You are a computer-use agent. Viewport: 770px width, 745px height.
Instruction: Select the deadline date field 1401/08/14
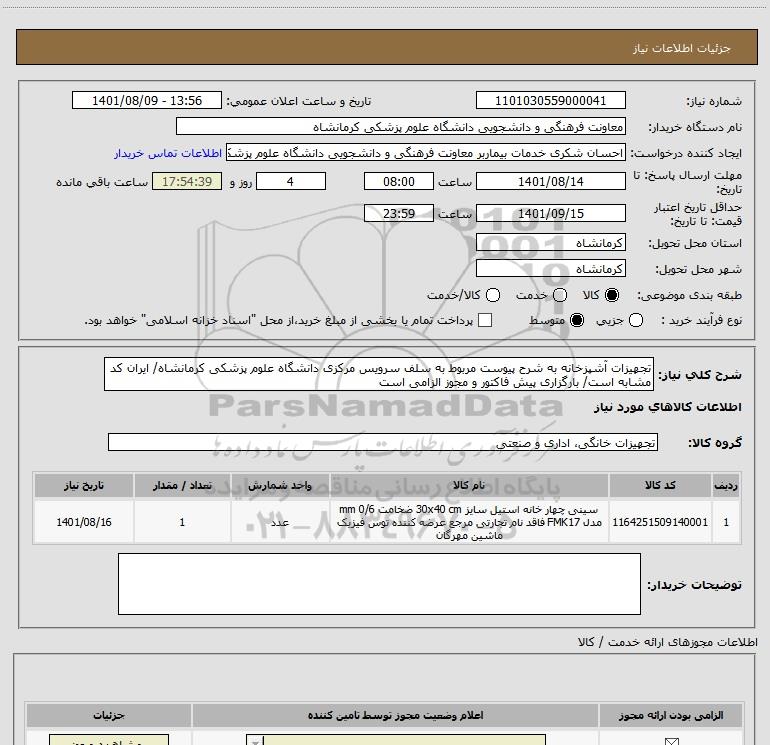pos(550,182)
